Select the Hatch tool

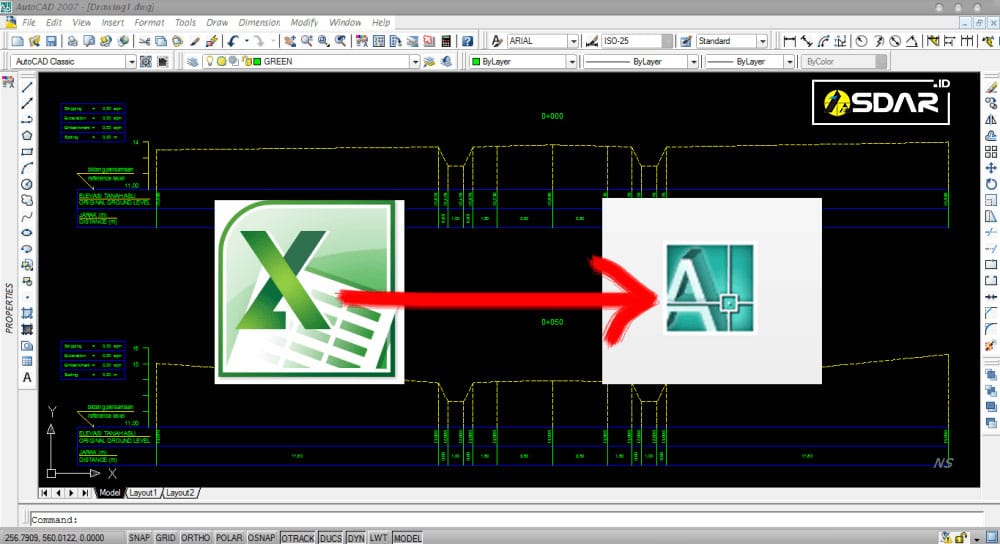pos(27,313)
